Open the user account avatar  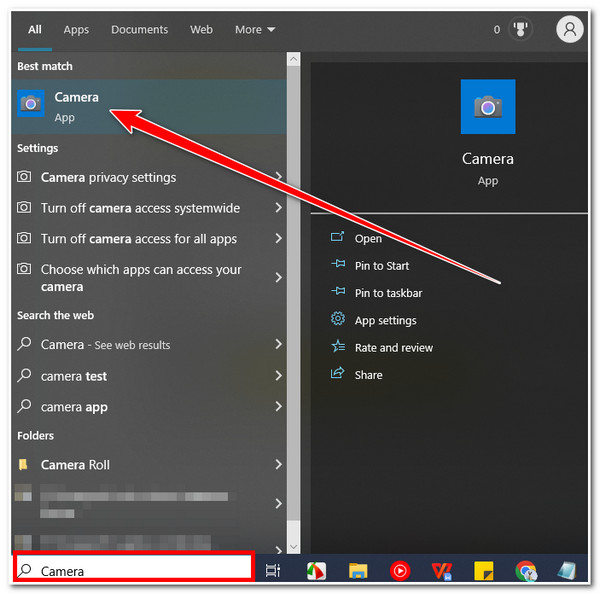(x=570, y=29)
